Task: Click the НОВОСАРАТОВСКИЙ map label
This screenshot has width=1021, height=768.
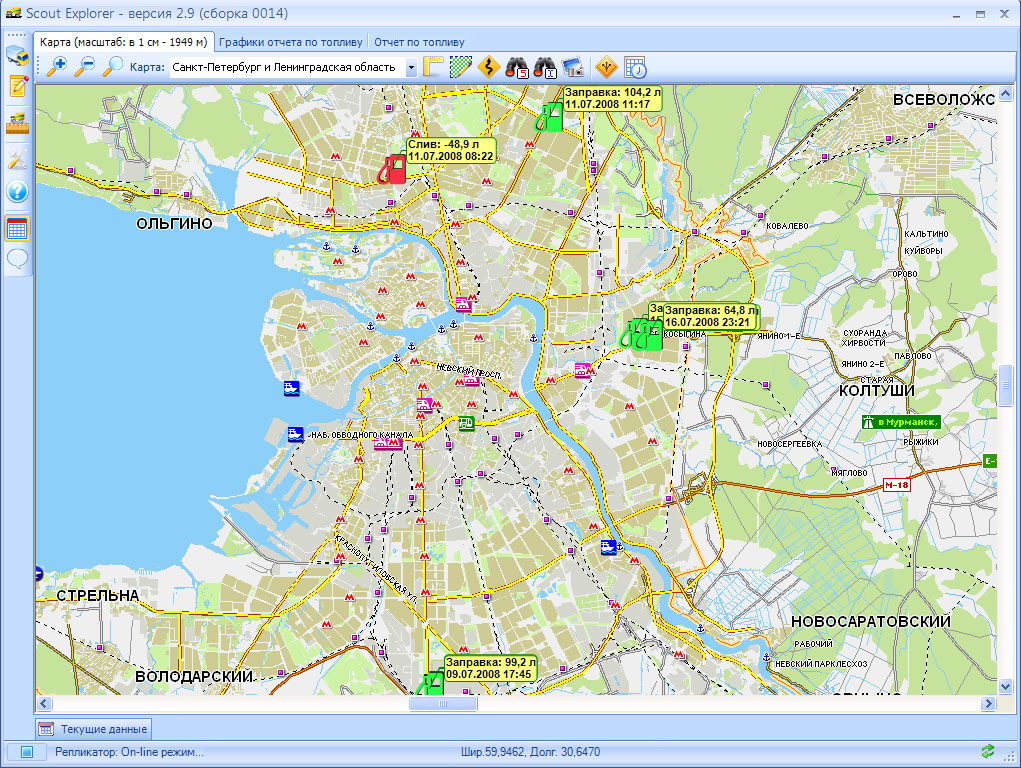Action: coord(871,621)
